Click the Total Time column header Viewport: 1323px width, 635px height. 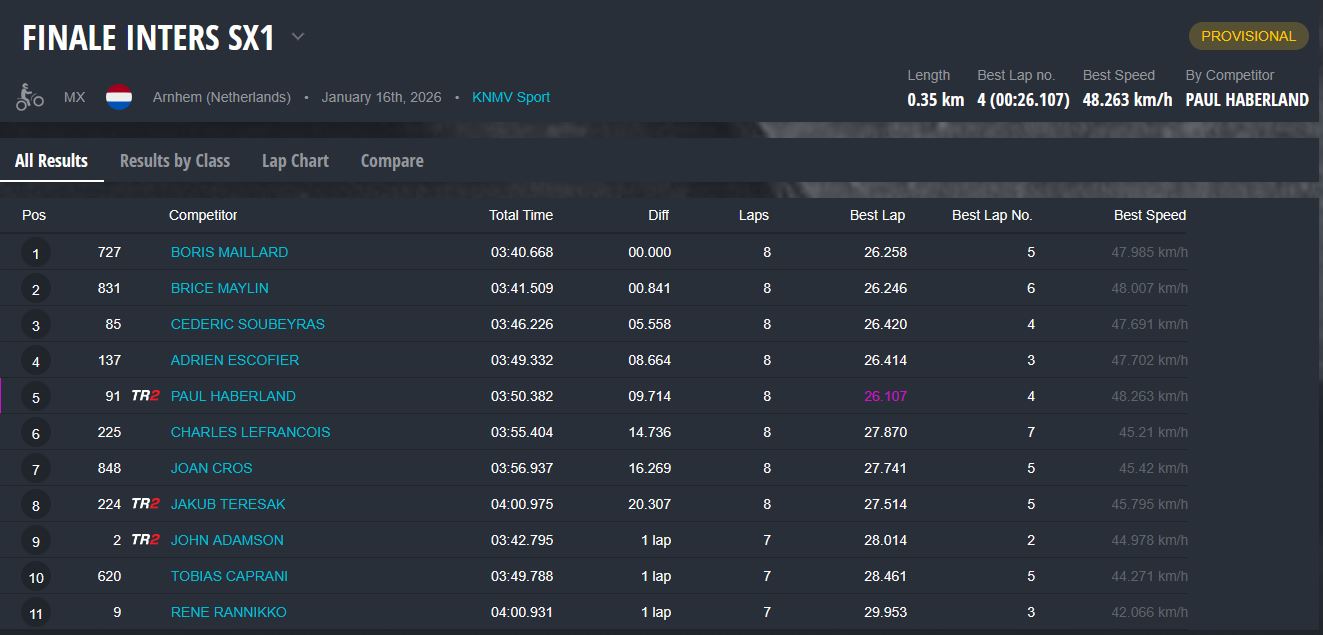tap(520, 215)
